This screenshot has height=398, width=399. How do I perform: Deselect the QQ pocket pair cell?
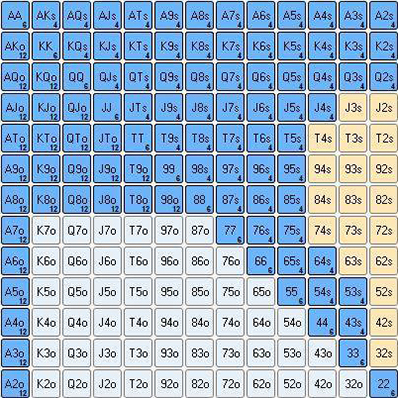77,77
